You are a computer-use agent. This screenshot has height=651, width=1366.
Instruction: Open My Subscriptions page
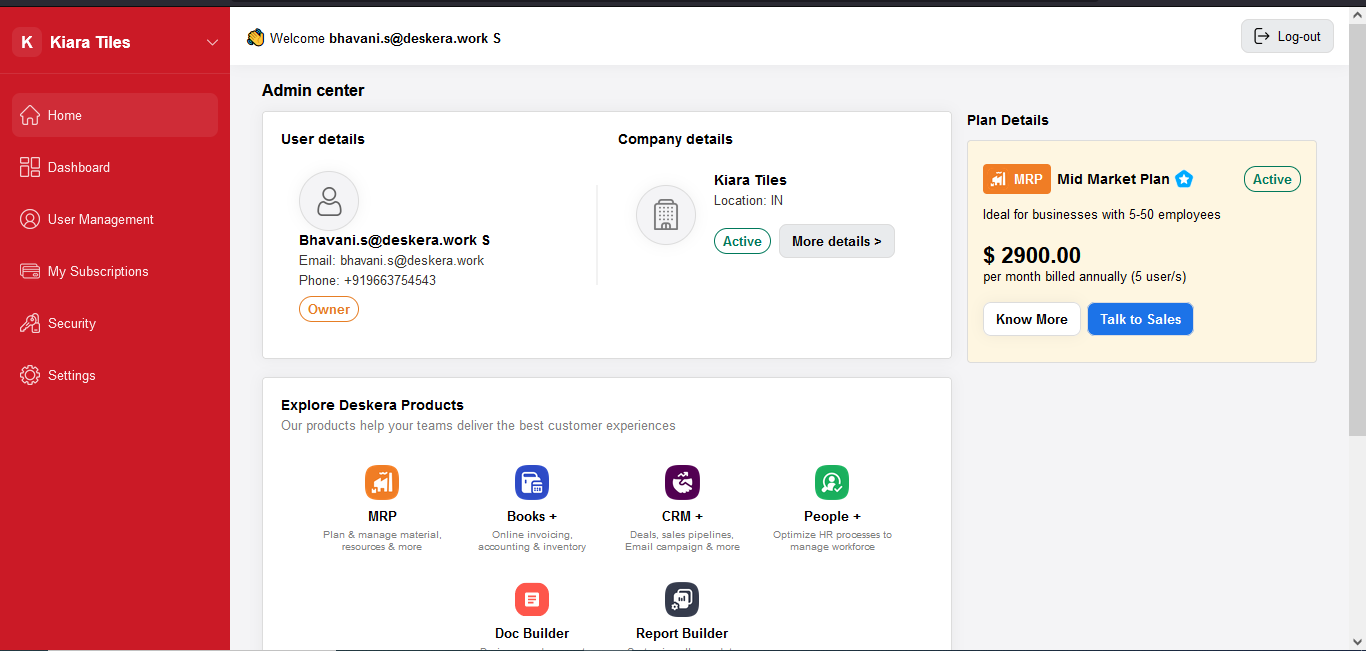click(x=115, y=271)
